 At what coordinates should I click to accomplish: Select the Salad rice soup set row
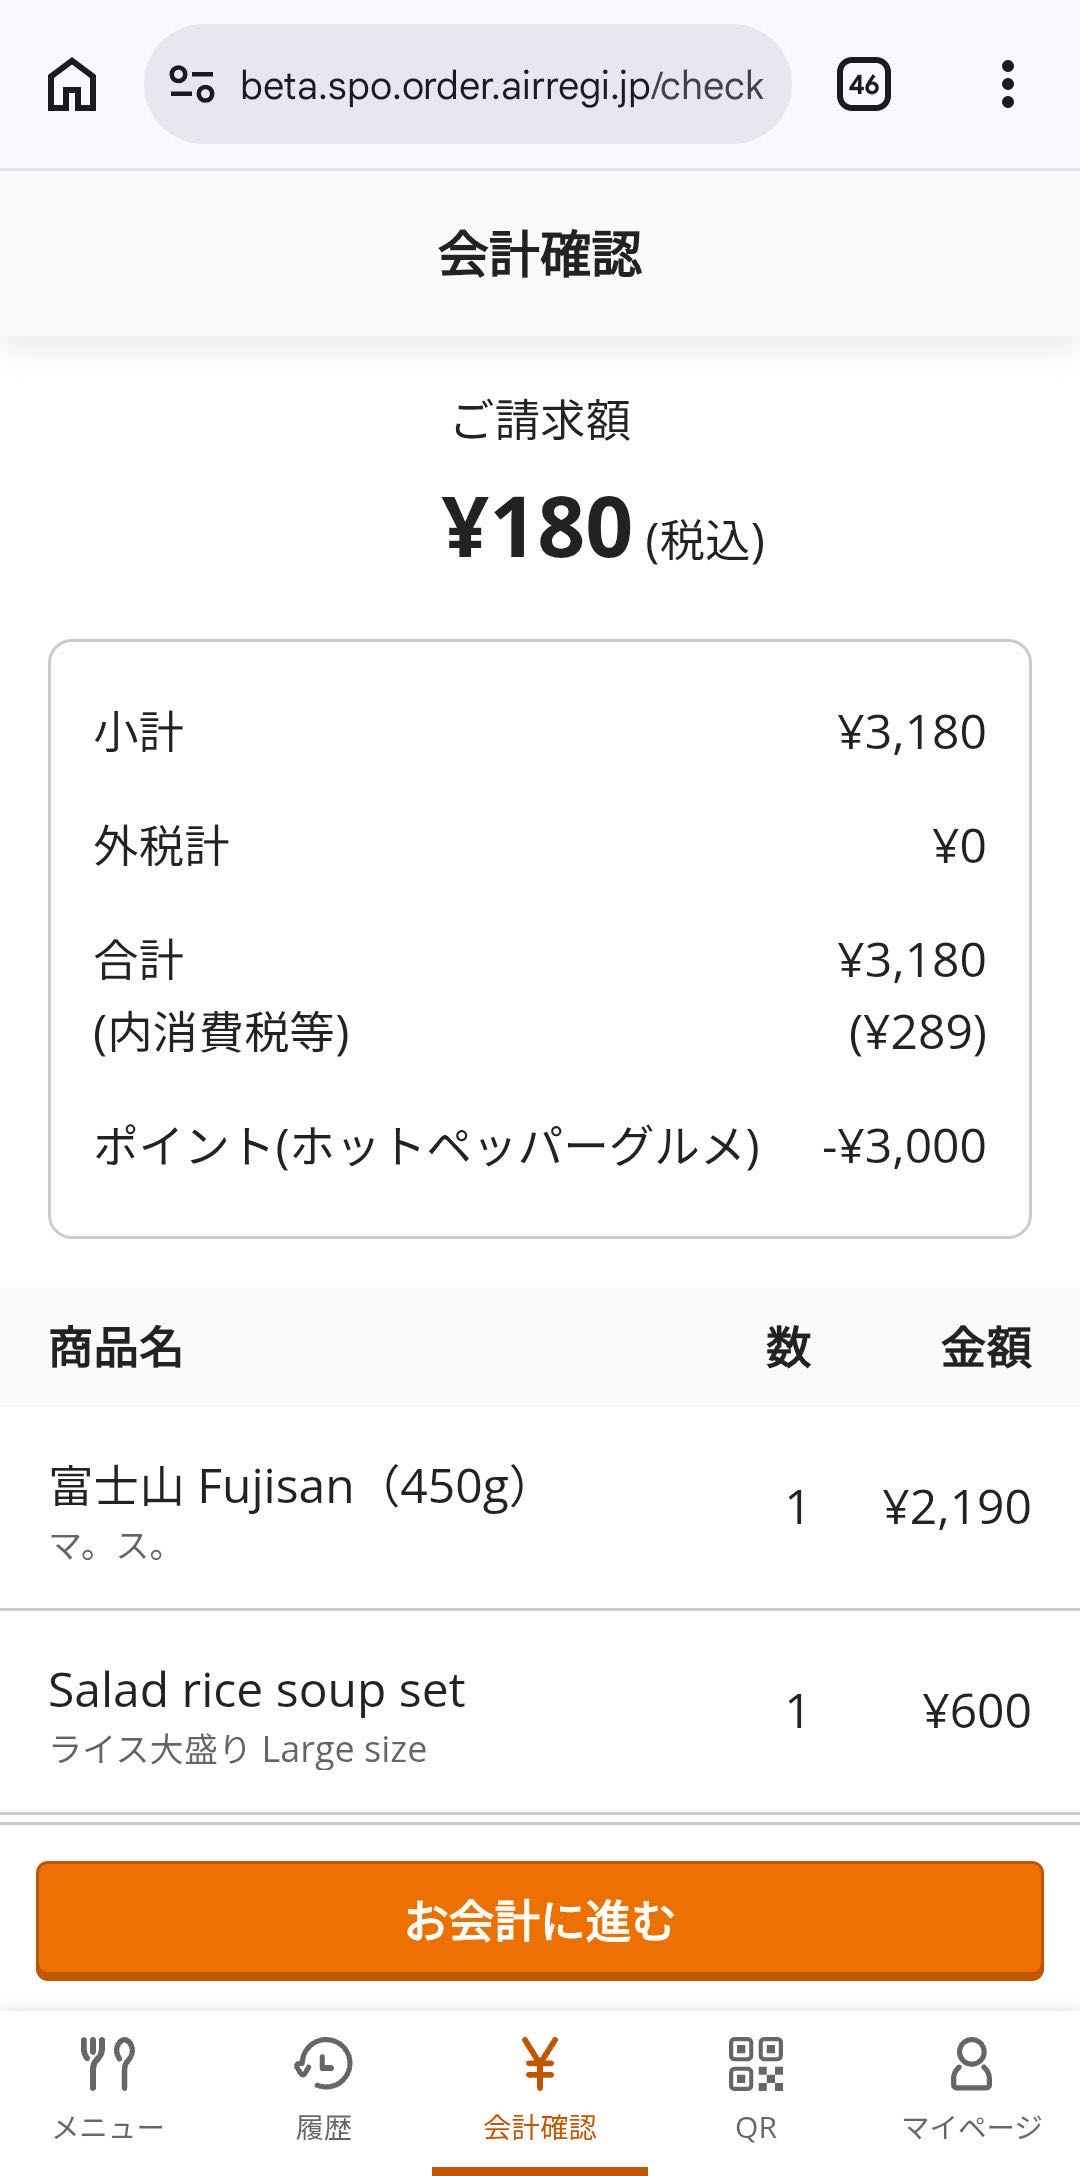pos(540,1712)
